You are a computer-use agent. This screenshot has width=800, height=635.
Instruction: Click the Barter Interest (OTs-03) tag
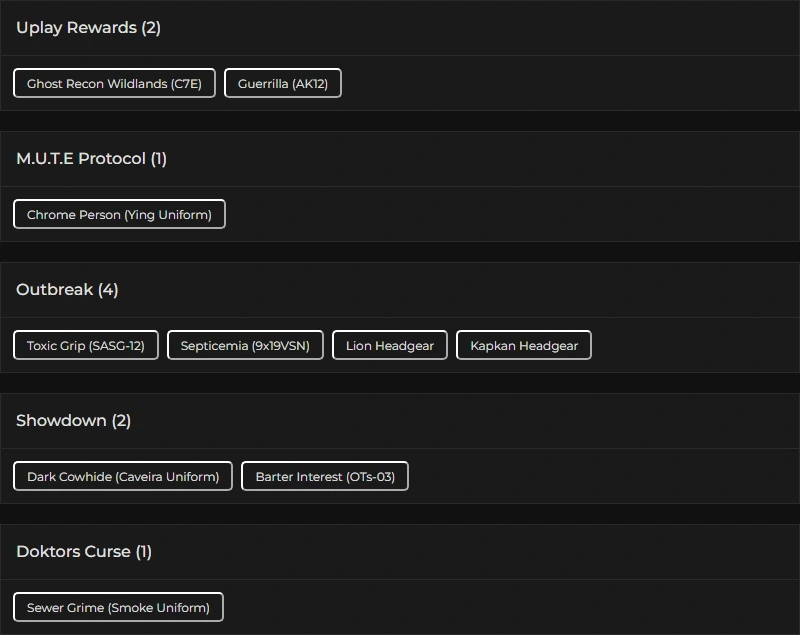pos(325,477)
